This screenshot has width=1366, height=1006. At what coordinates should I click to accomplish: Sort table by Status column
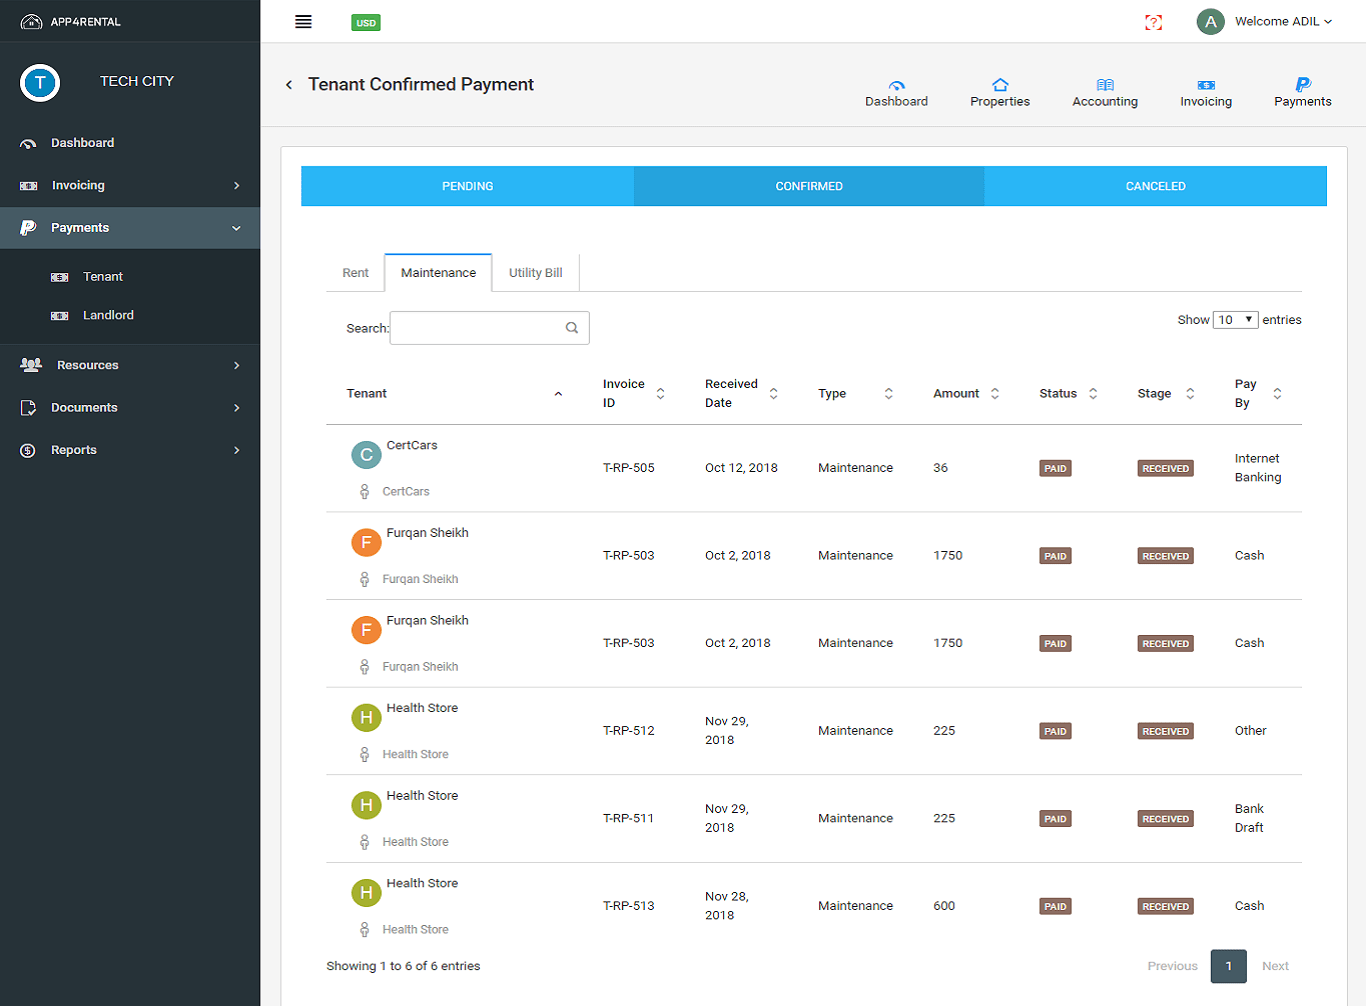pyautogui.click(x=1093, y=394)
